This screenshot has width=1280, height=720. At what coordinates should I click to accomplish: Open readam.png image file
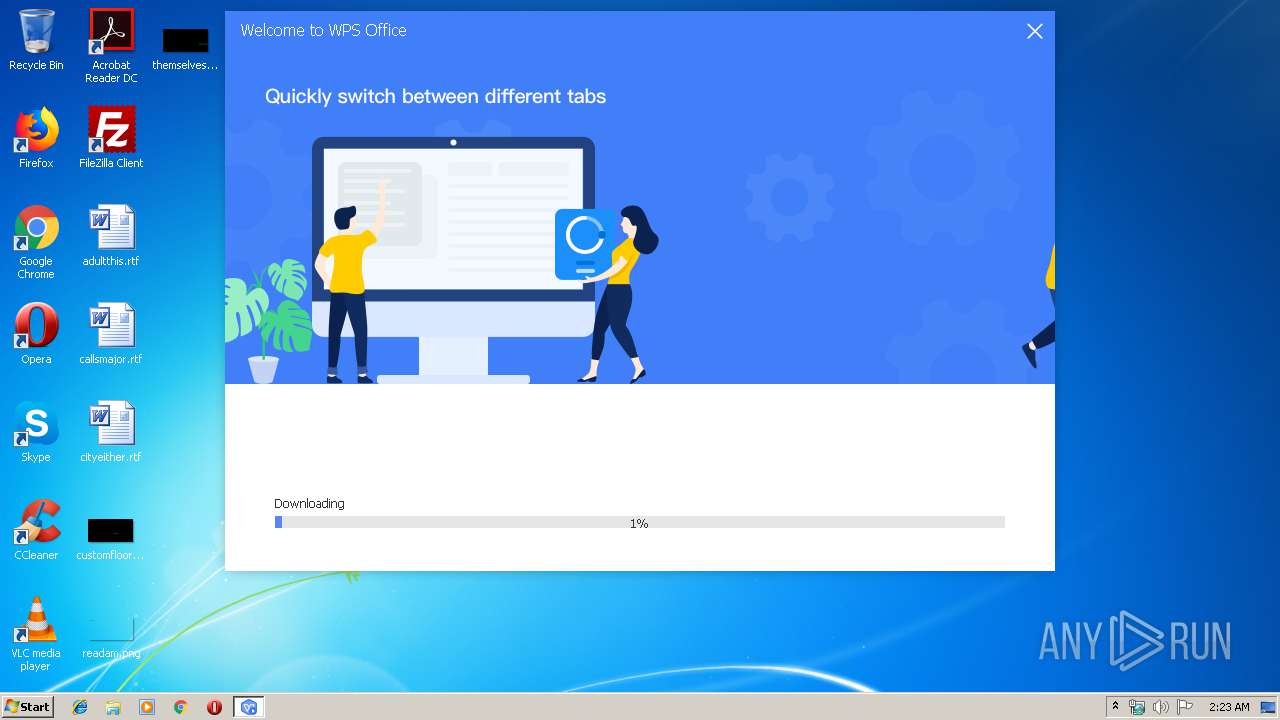click(x=111, y=638)
